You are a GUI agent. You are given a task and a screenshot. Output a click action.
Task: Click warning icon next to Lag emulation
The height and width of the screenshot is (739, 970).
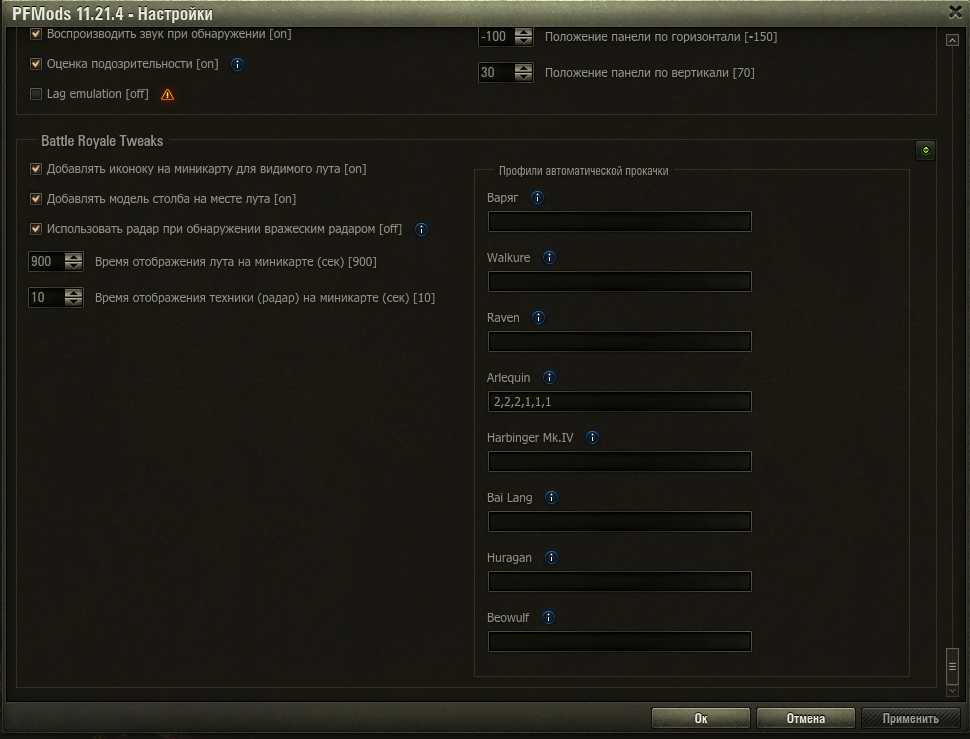[167, 95]
